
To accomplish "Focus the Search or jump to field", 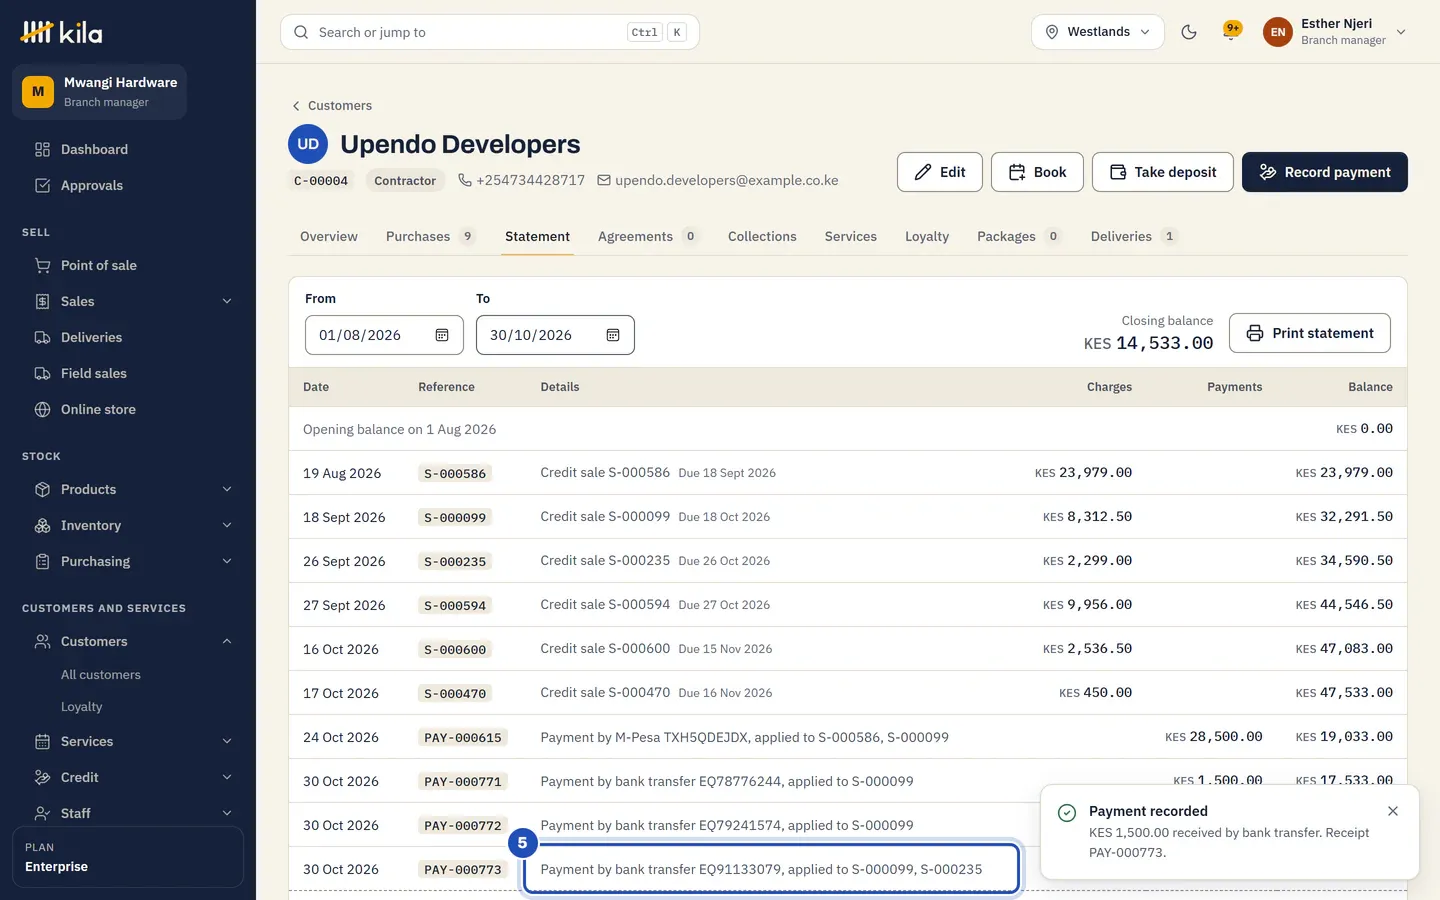I will [490, 32].
